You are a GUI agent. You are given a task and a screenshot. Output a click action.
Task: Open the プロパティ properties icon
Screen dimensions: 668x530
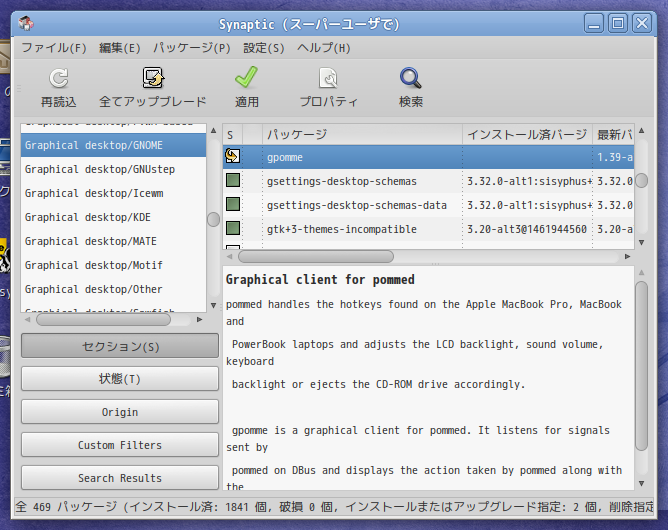328,78
